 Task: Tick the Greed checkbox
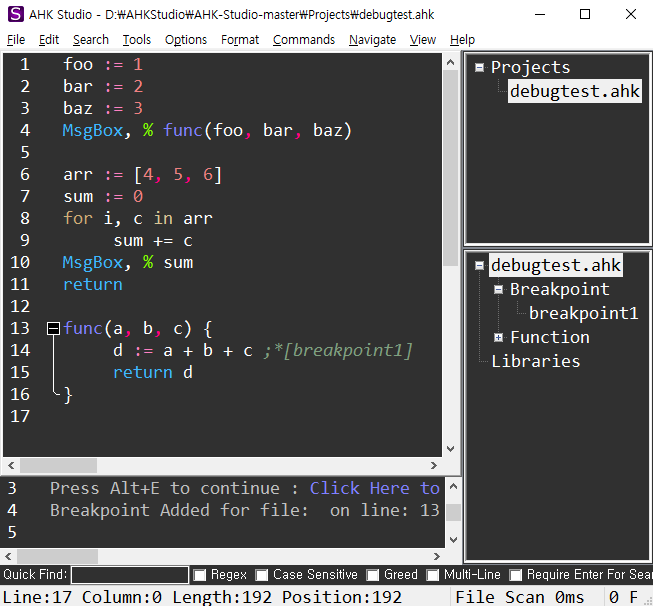373,575
